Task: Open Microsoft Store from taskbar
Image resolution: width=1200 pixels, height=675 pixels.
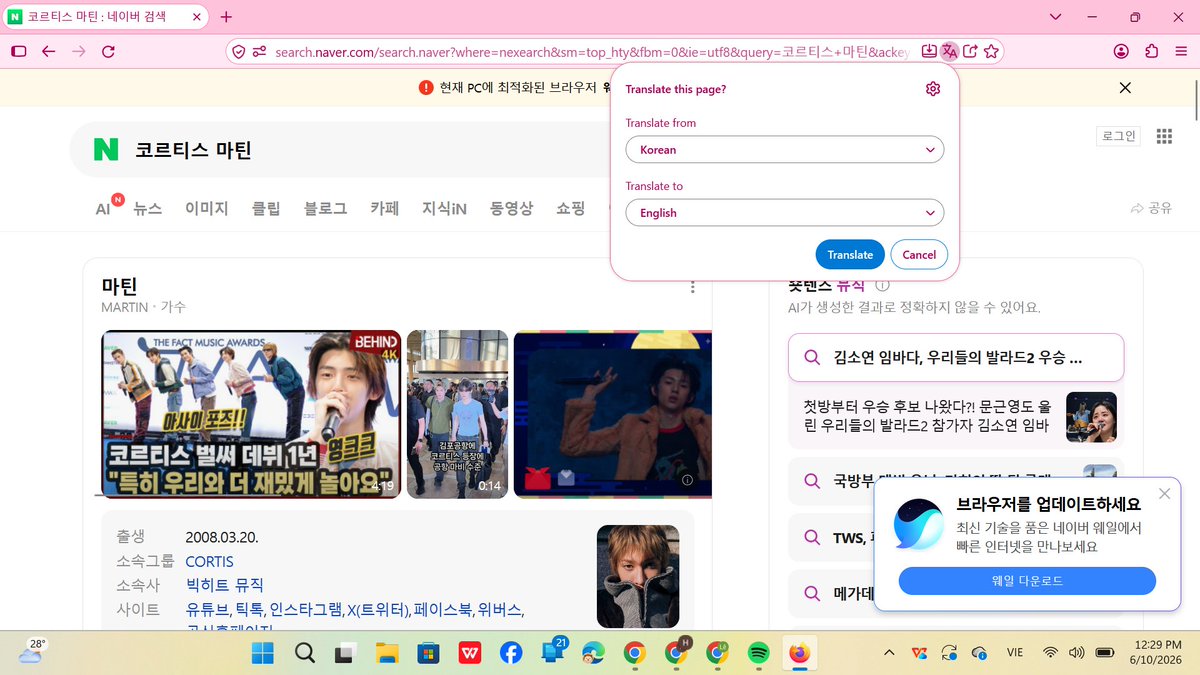Action: [428, 653]
